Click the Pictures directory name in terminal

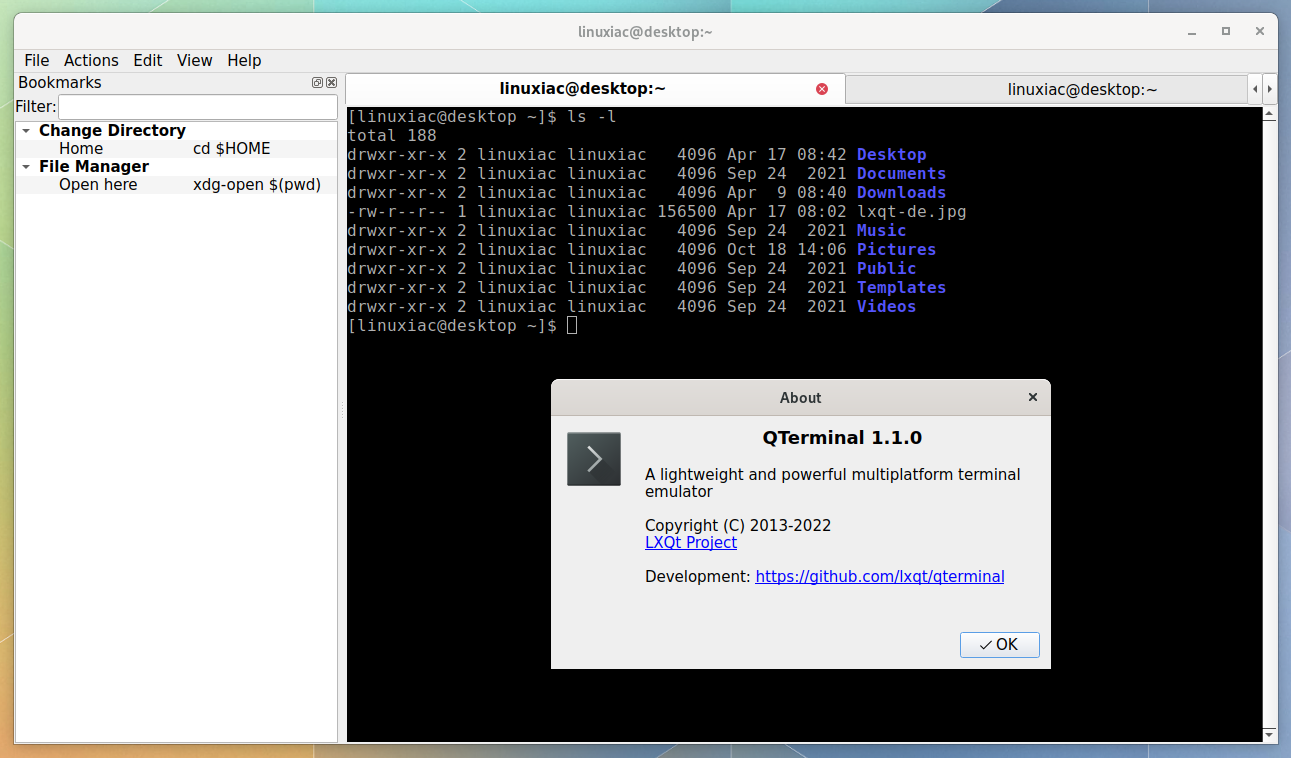tap(897, 249)
